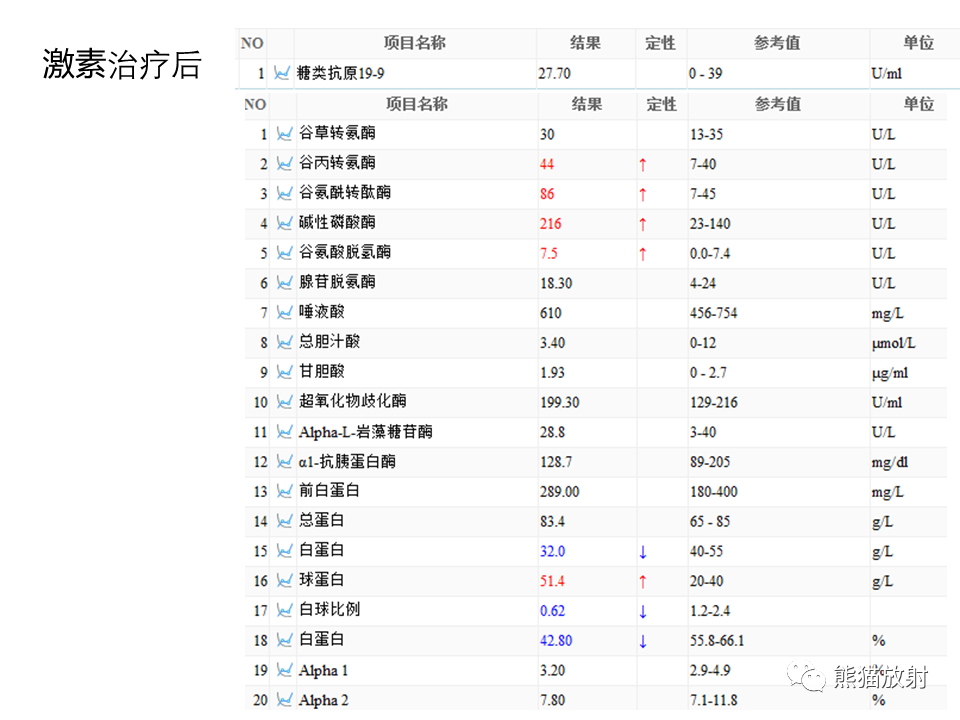Select blue result value 0.62

[552, 611]
